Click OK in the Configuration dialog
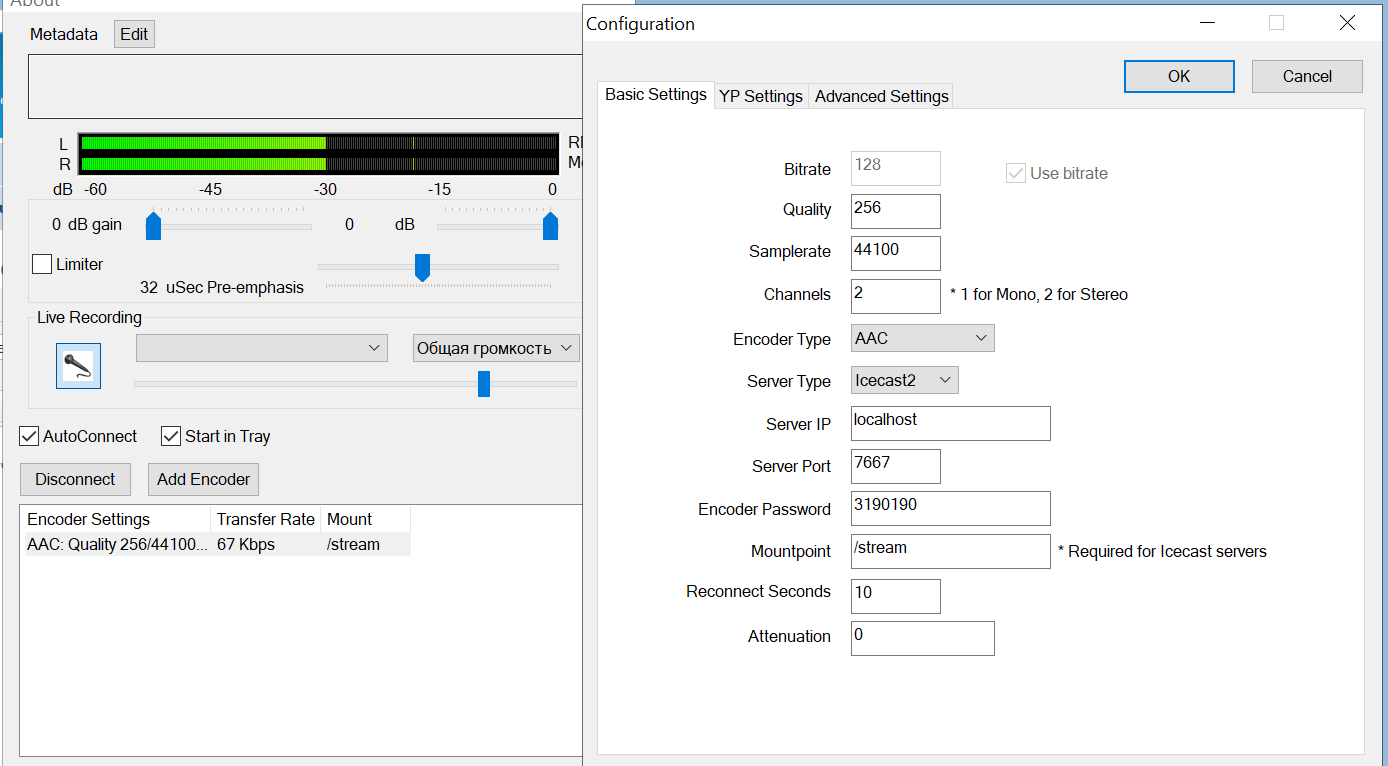This screenshot has height=766, width=1388. point(1179,76)
